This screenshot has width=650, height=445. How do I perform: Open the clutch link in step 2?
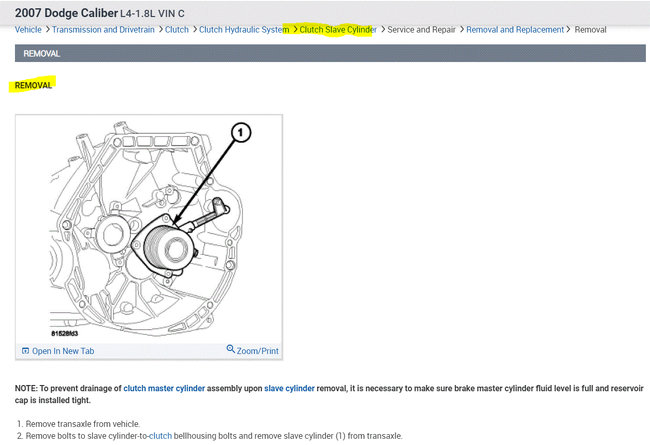[x=160, y=436]
